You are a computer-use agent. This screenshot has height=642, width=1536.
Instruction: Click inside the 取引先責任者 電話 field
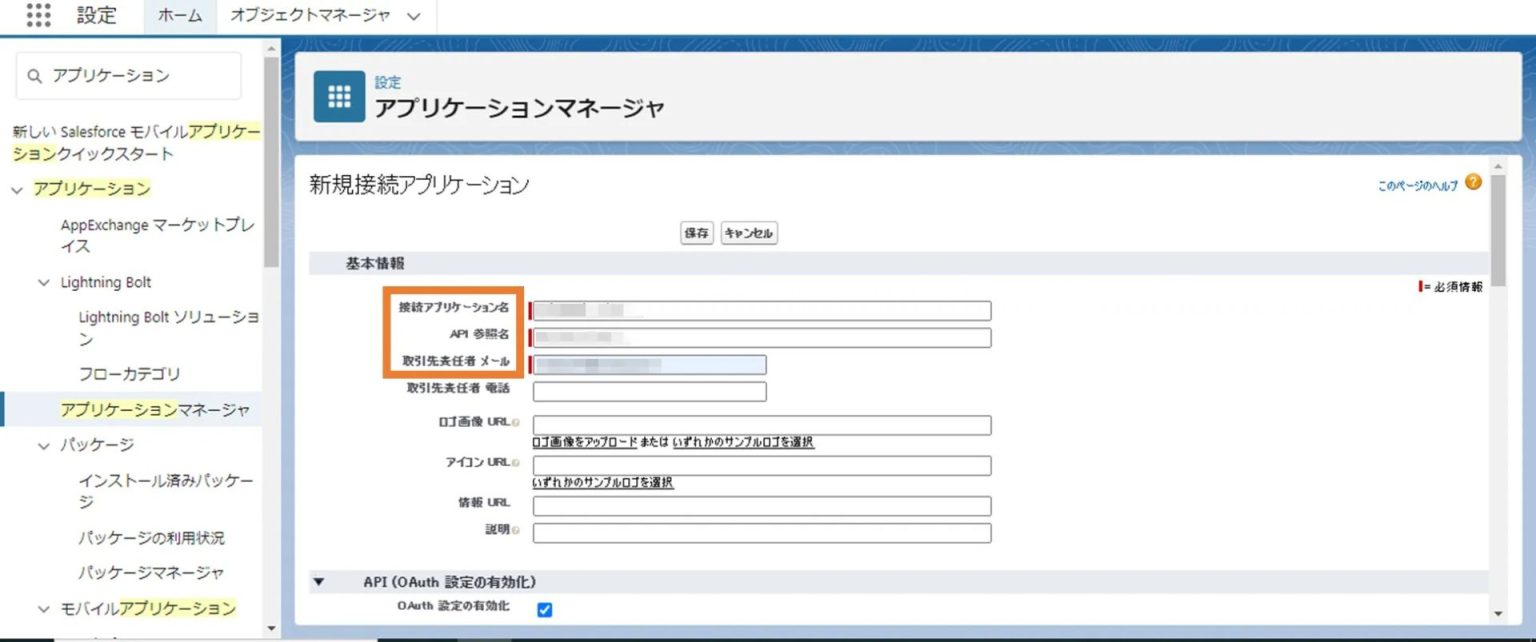click(650, 391)
